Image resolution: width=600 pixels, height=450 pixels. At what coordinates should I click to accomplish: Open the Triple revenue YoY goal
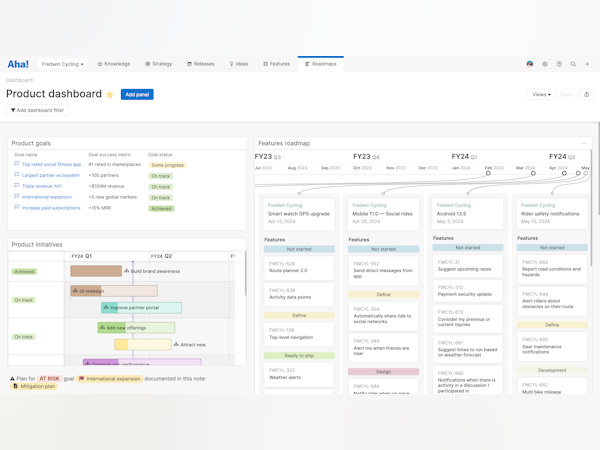(x=41, y=186)
